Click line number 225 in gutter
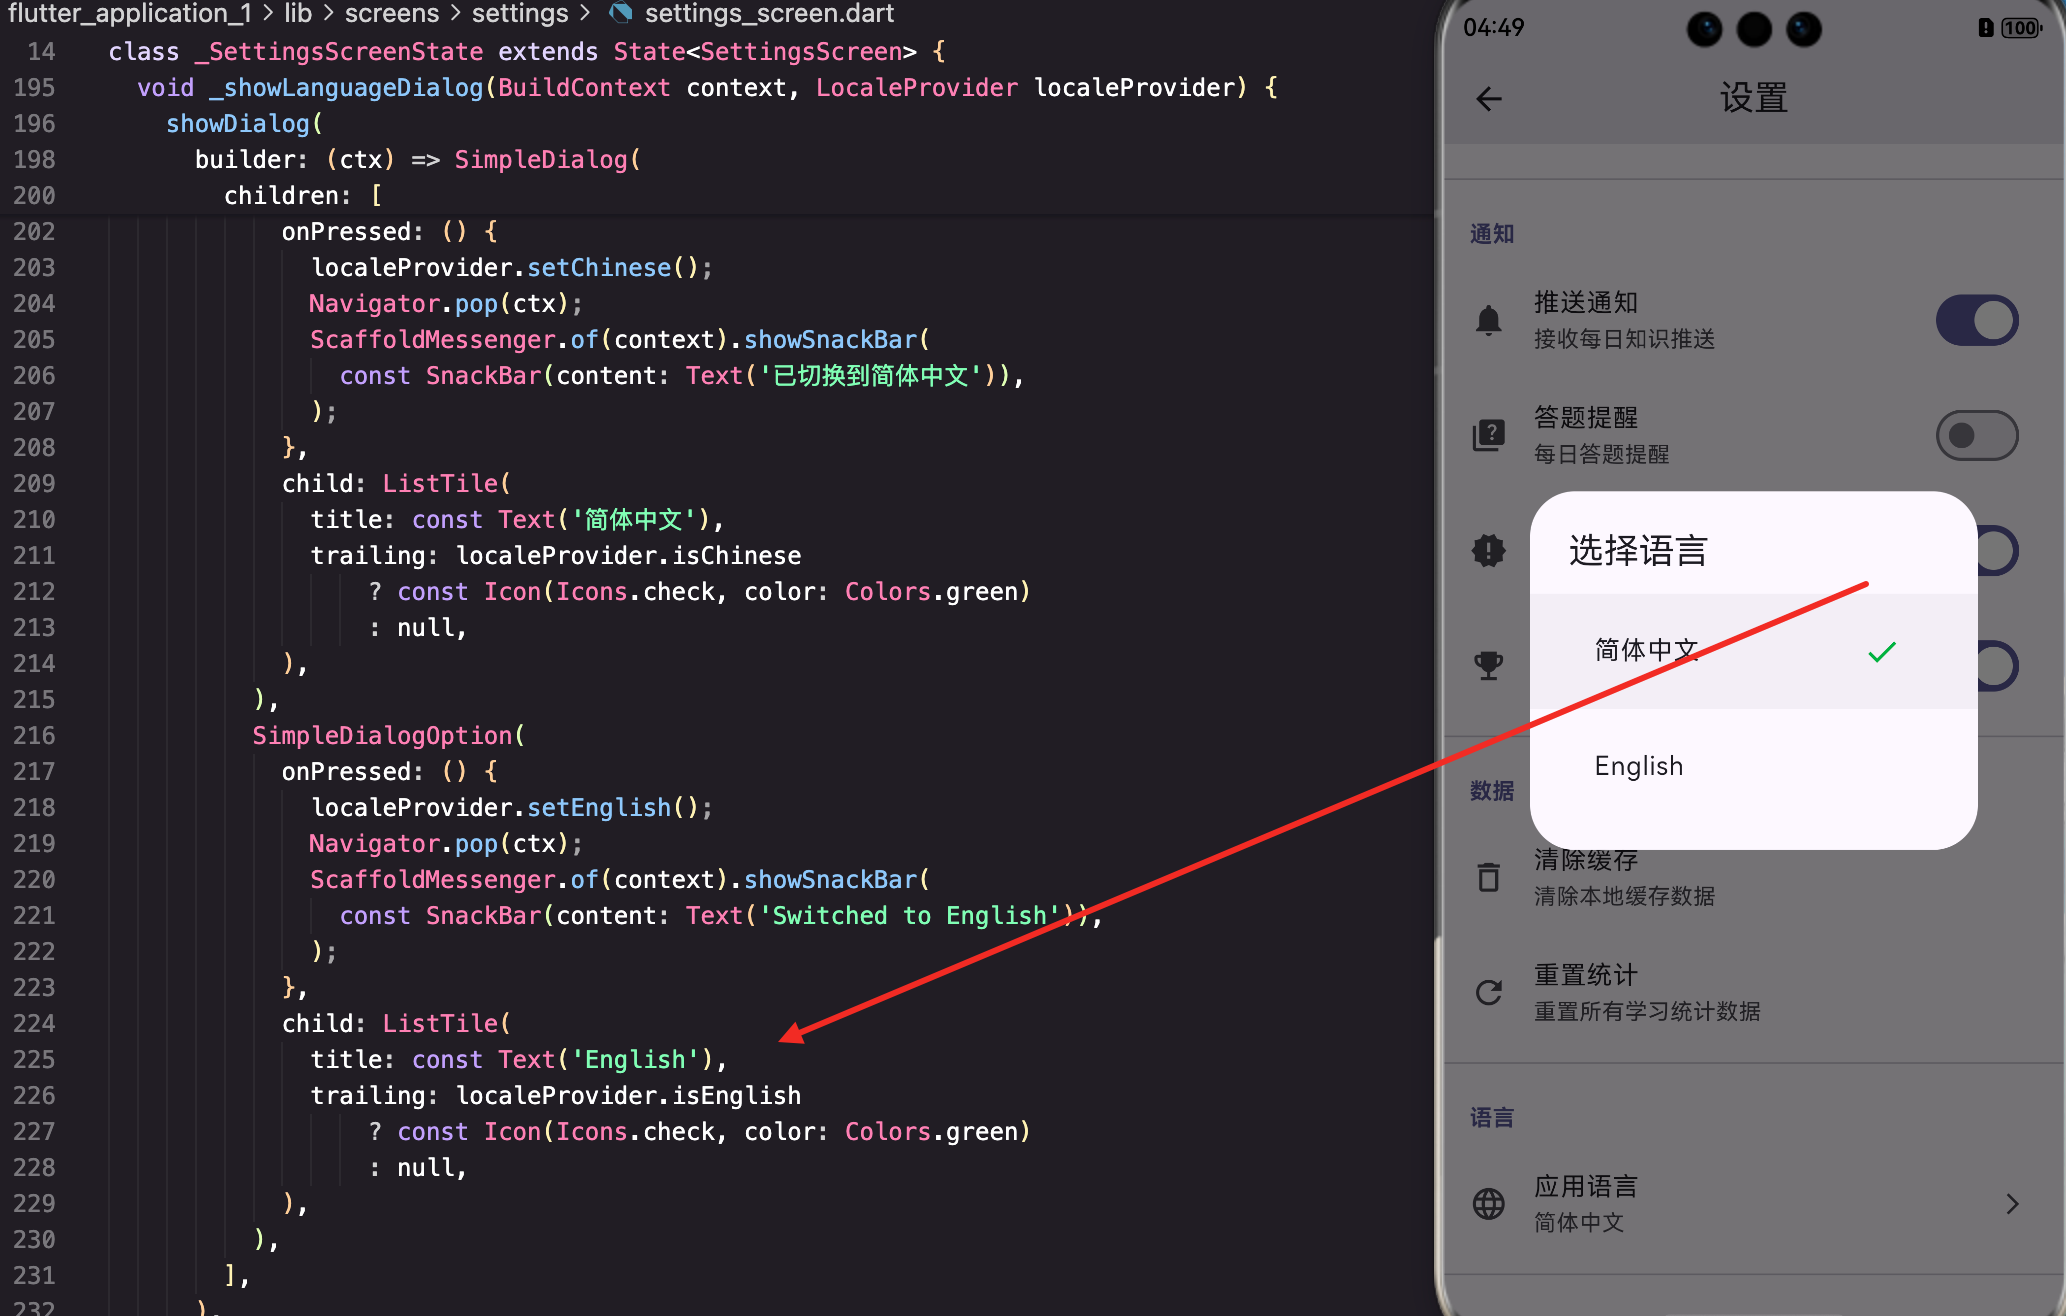Screen dimensions: 2066x1316 tap(34, 1059)
